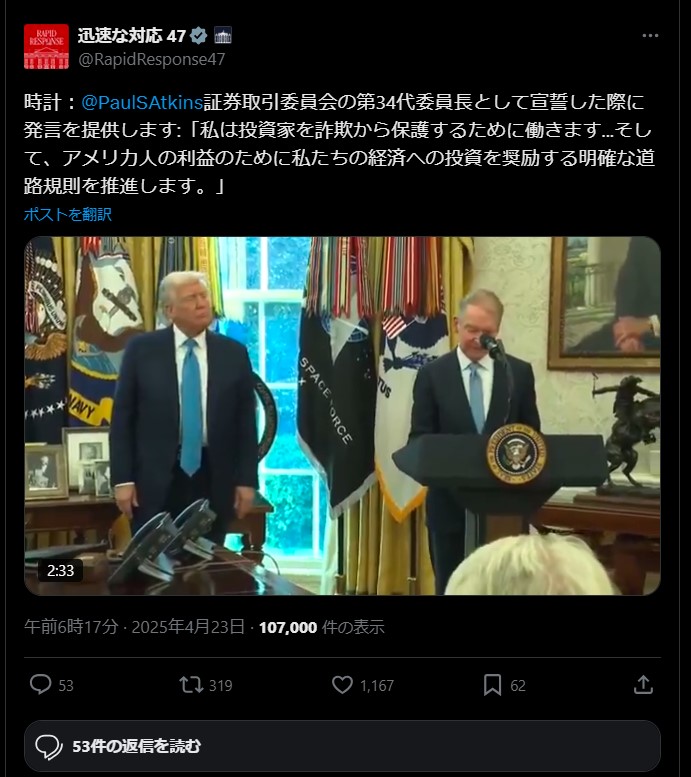Play the Oval Office video
Screen dimensions: 691x777
(x=343, y=416)
